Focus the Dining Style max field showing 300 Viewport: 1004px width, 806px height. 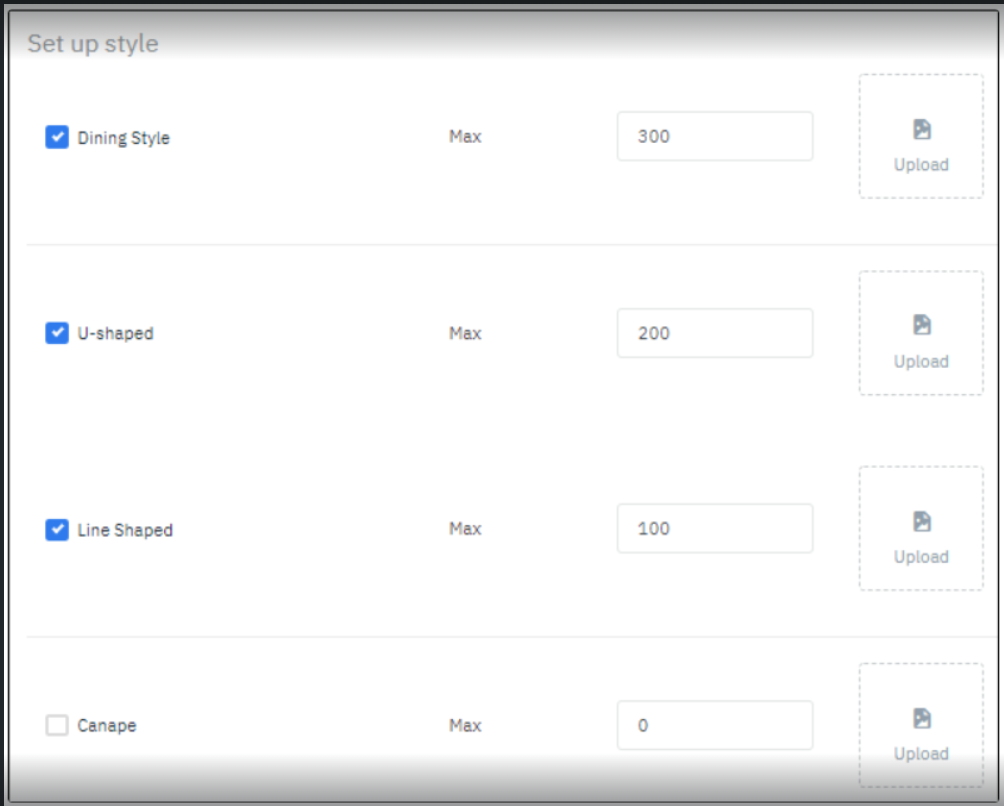(714, 136)
